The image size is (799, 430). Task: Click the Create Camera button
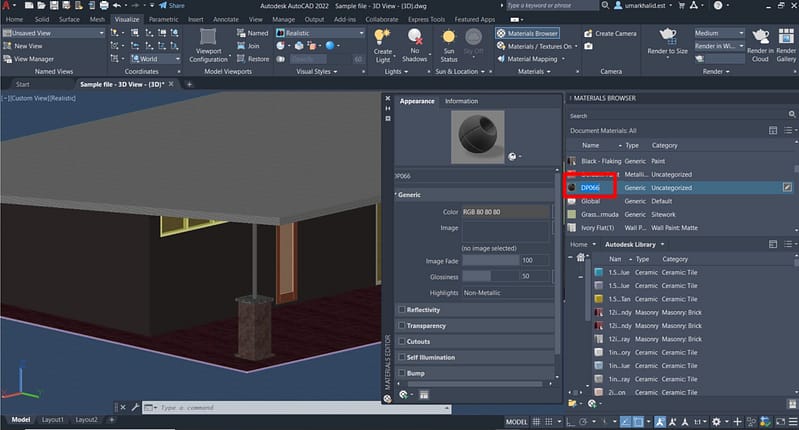click(609, 33)
